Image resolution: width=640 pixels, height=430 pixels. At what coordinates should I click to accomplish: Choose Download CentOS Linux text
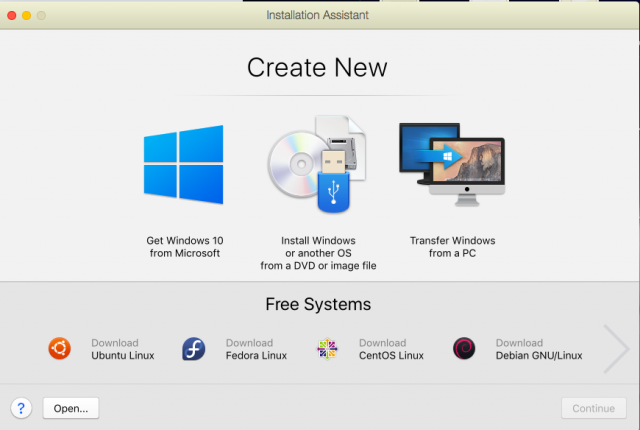coord(391,349)
